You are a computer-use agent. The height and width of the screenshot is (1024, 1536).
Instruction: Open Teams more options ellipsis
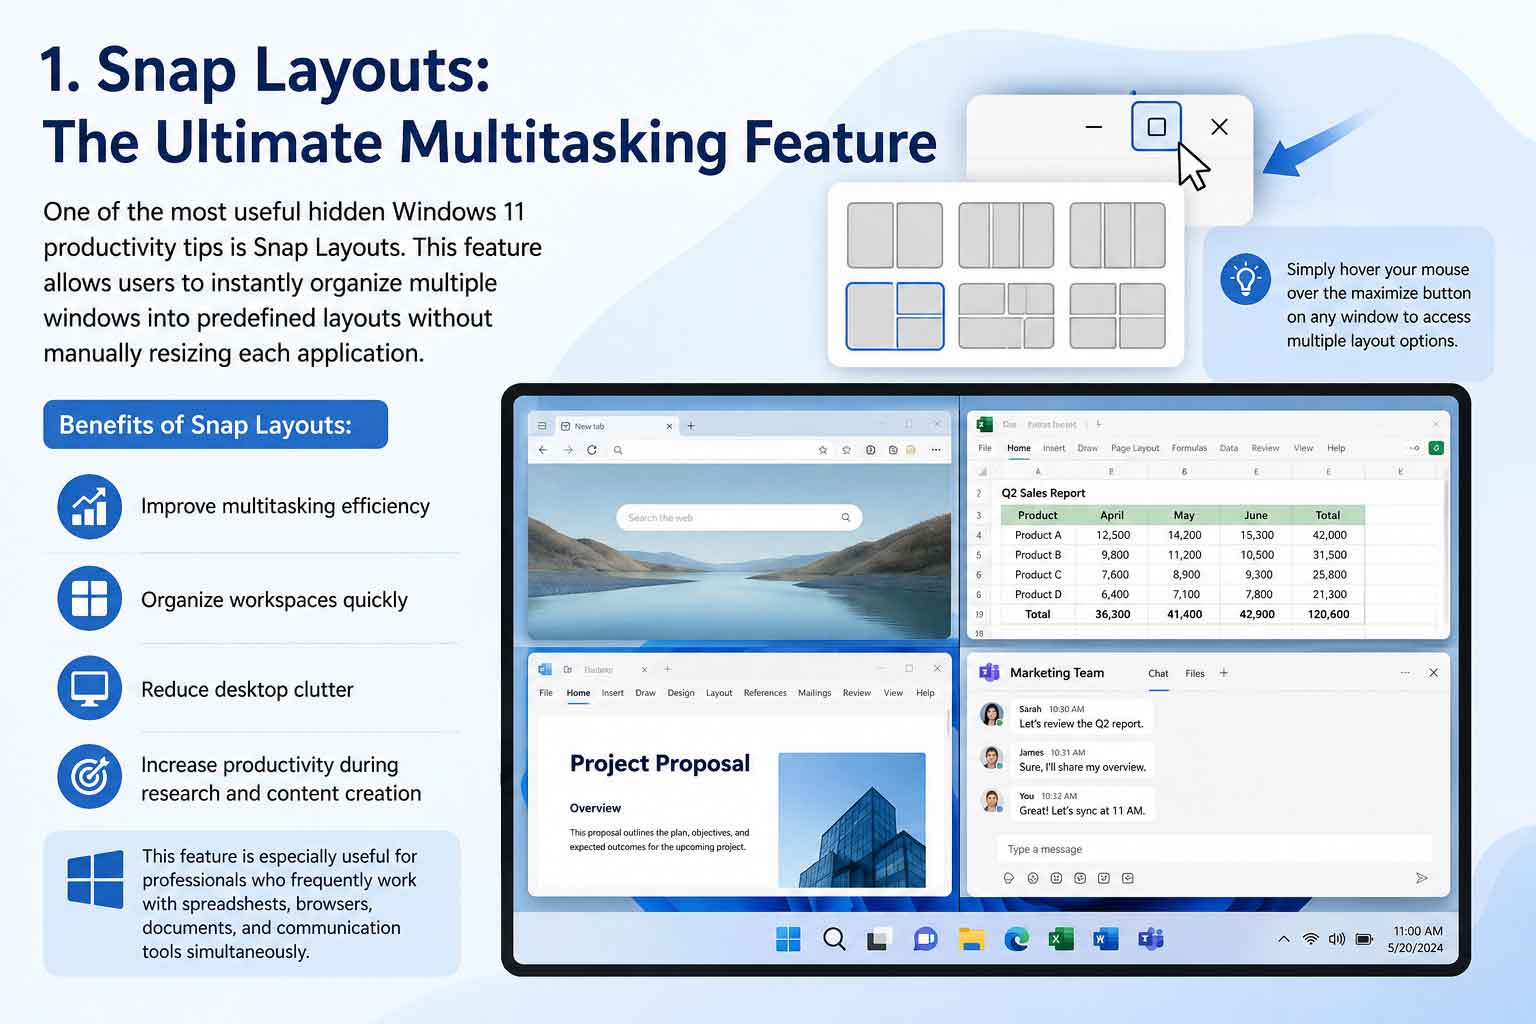(1405, 673)
